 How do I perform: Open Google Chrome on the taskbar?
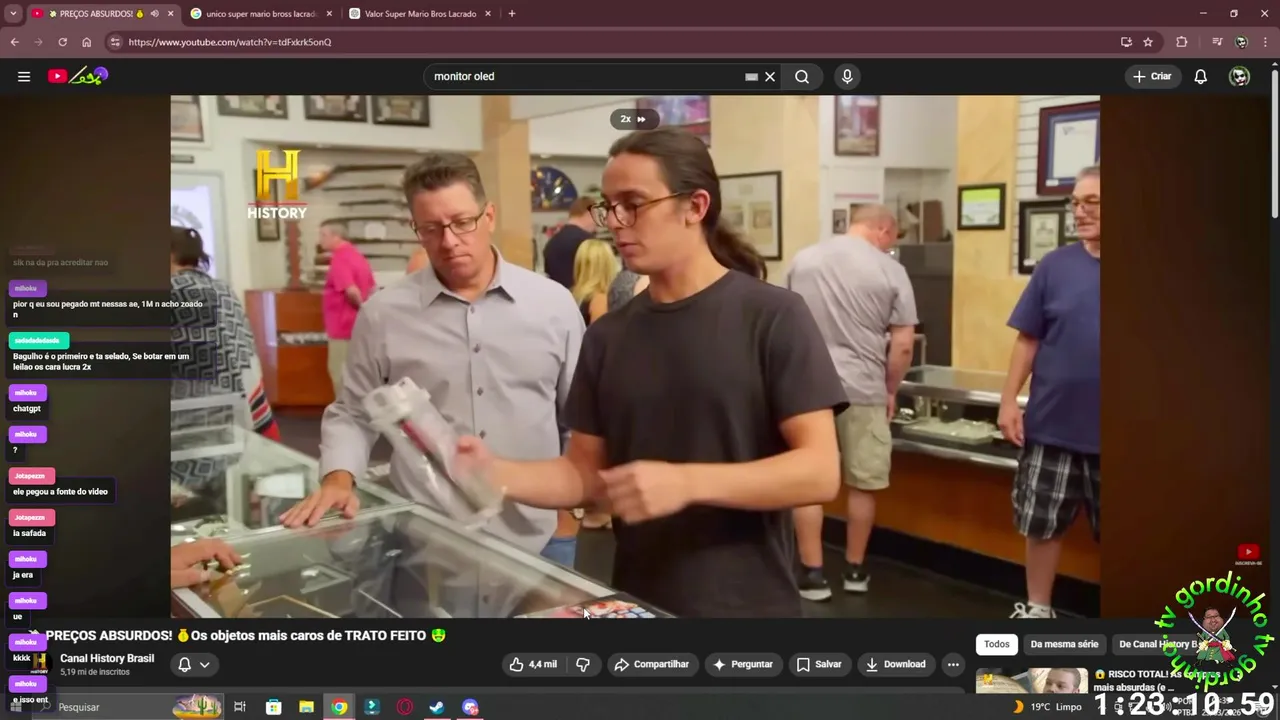tap(339, 707)
